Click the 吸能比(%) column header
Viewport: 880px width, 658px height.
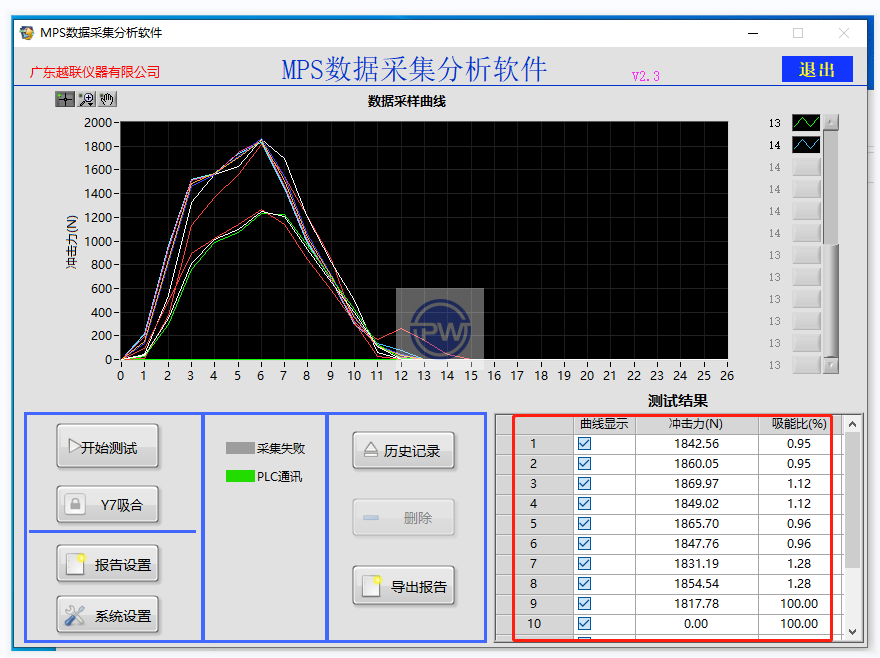[x=798, y=424]
